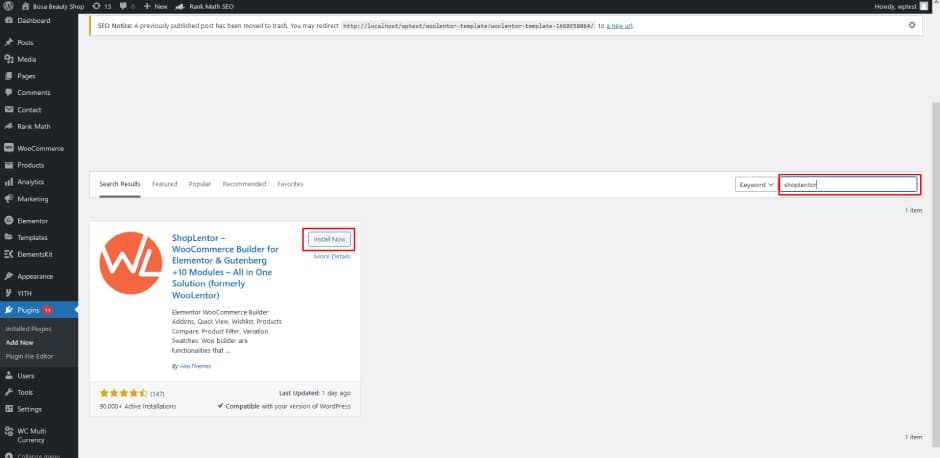Screen dimensions: 940x458
Task: Open Bosa Beauty Shop site home icon
Action: pos(26,6)
